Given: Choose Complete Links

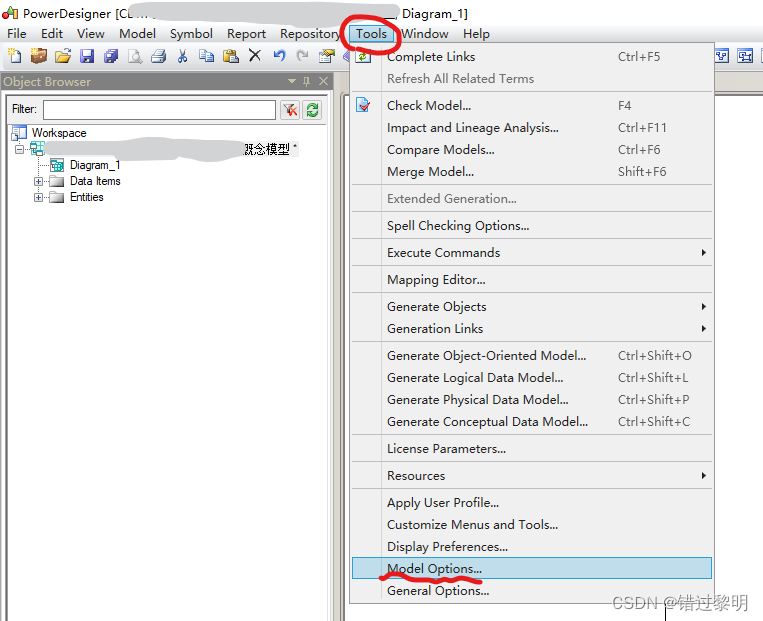Looking at the screenshot, I should (x=532, y=56).
